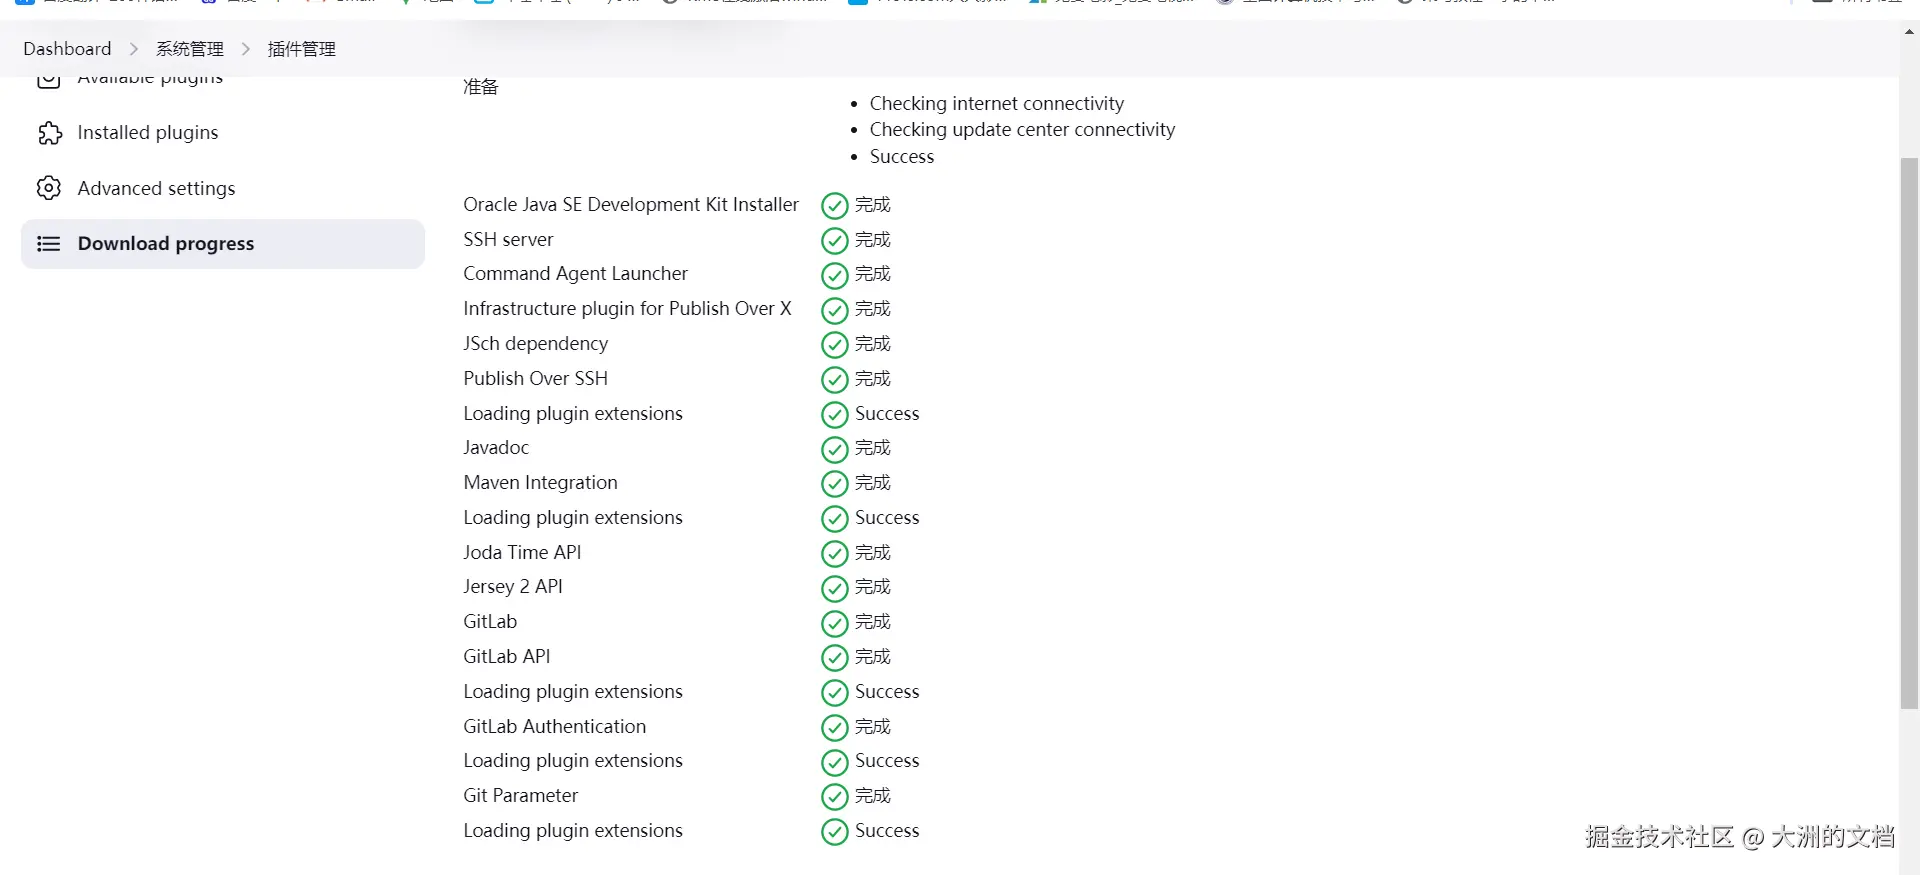Click the 插件管理 breadcrumb link
Screen dimensions: 1920x875
point(302,49)
